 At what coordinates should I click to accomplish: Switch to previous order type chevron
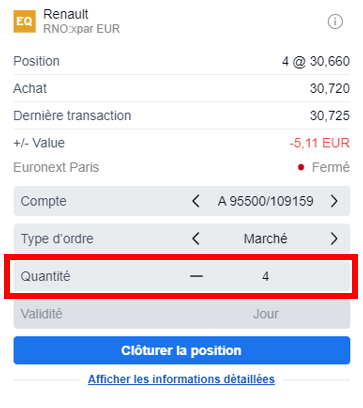coord(196,239)
